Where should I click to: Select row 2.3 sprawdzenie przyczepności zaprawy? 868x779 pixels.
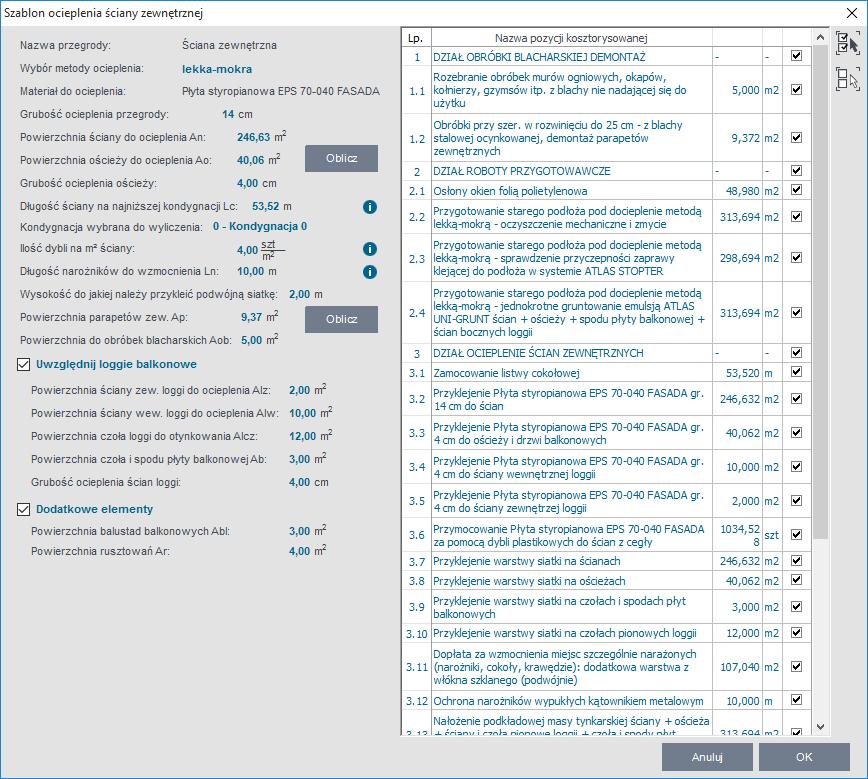[606, 258]
